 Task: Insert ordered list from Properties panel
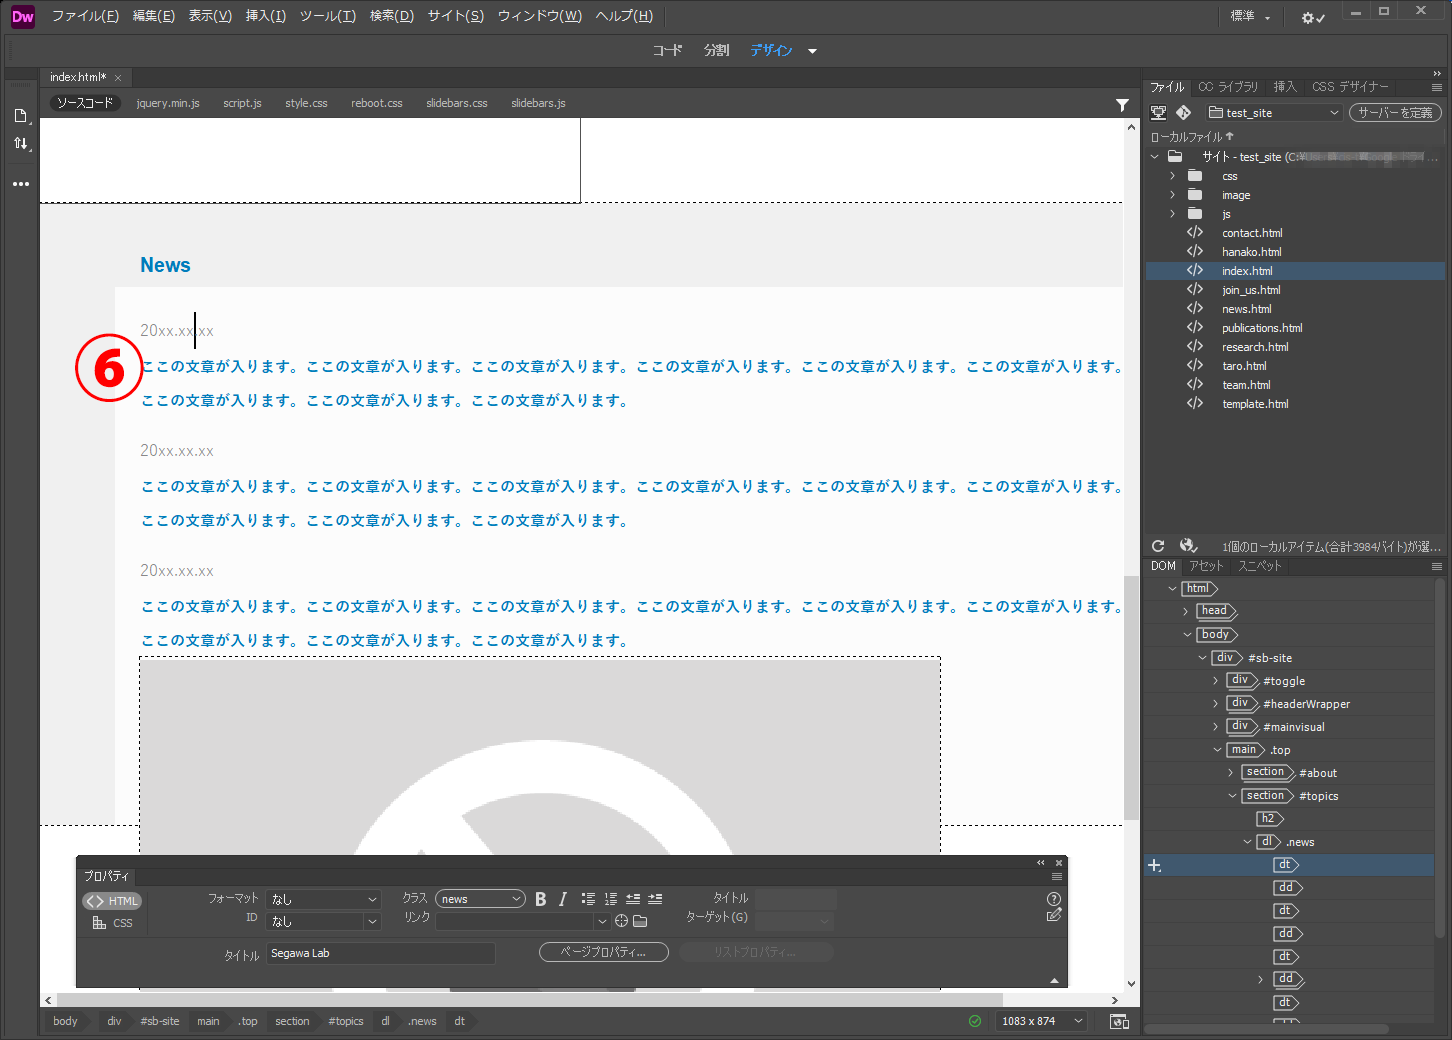coord(610,899)
